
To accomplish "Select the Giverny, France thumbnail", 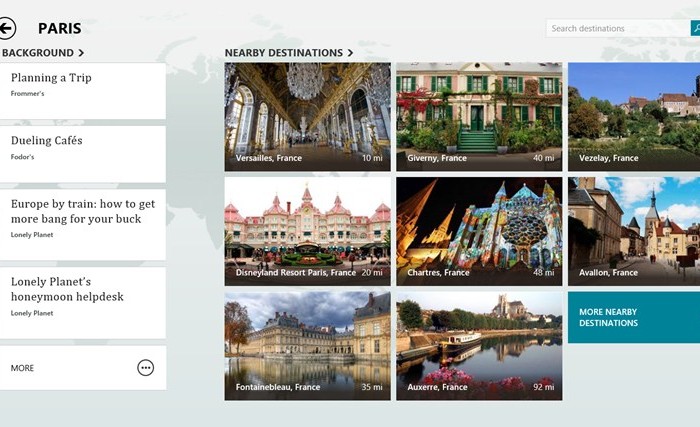I will coord(478,117).
